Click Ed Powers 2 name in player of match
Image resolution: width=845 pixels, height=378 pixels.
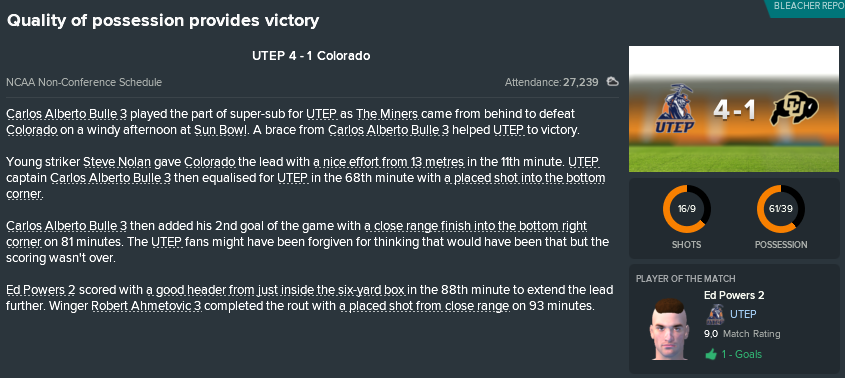click(x=734, y=295)
